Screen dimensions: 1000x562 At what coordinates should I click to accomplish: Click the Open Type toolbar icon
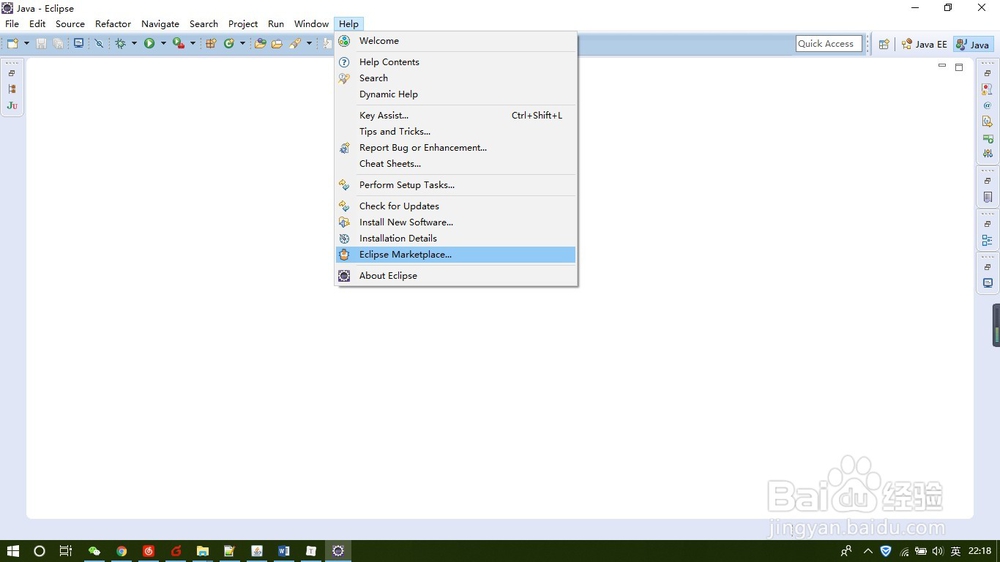260,43
